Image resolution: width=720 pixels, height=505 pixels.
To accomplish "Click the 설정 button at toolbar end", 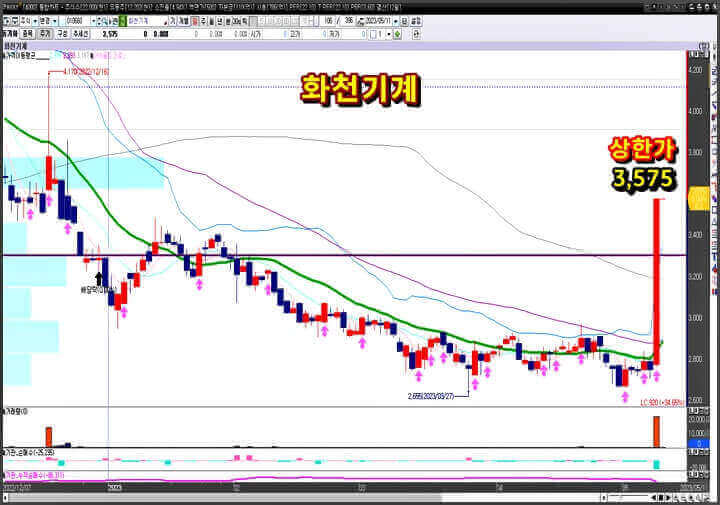I will [416, 21].
